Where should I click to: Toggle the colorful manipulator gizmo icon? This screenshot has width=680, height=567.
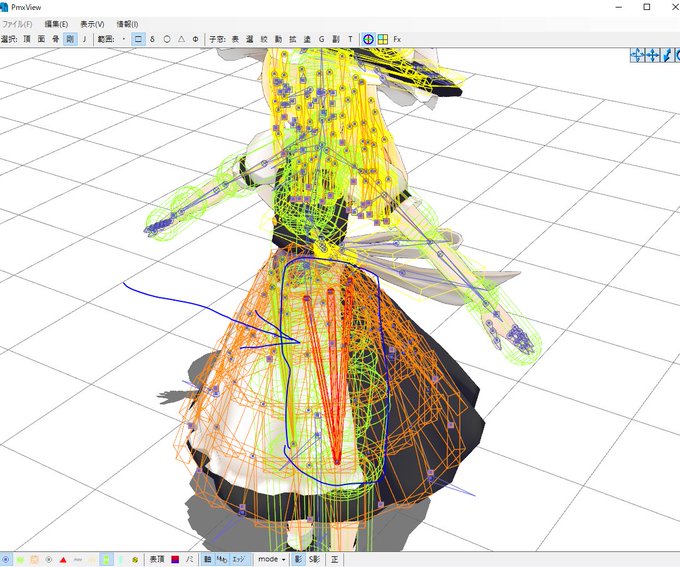tap(368, 39)
